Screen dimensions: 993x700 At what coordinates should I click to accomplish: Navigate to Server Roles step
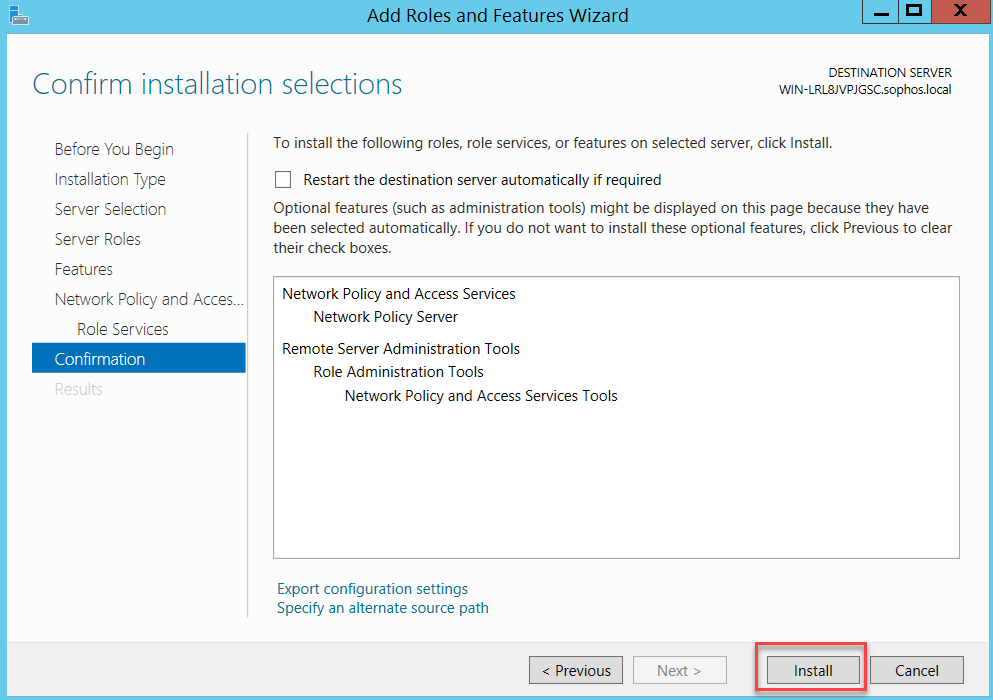[x=98, y=239]
